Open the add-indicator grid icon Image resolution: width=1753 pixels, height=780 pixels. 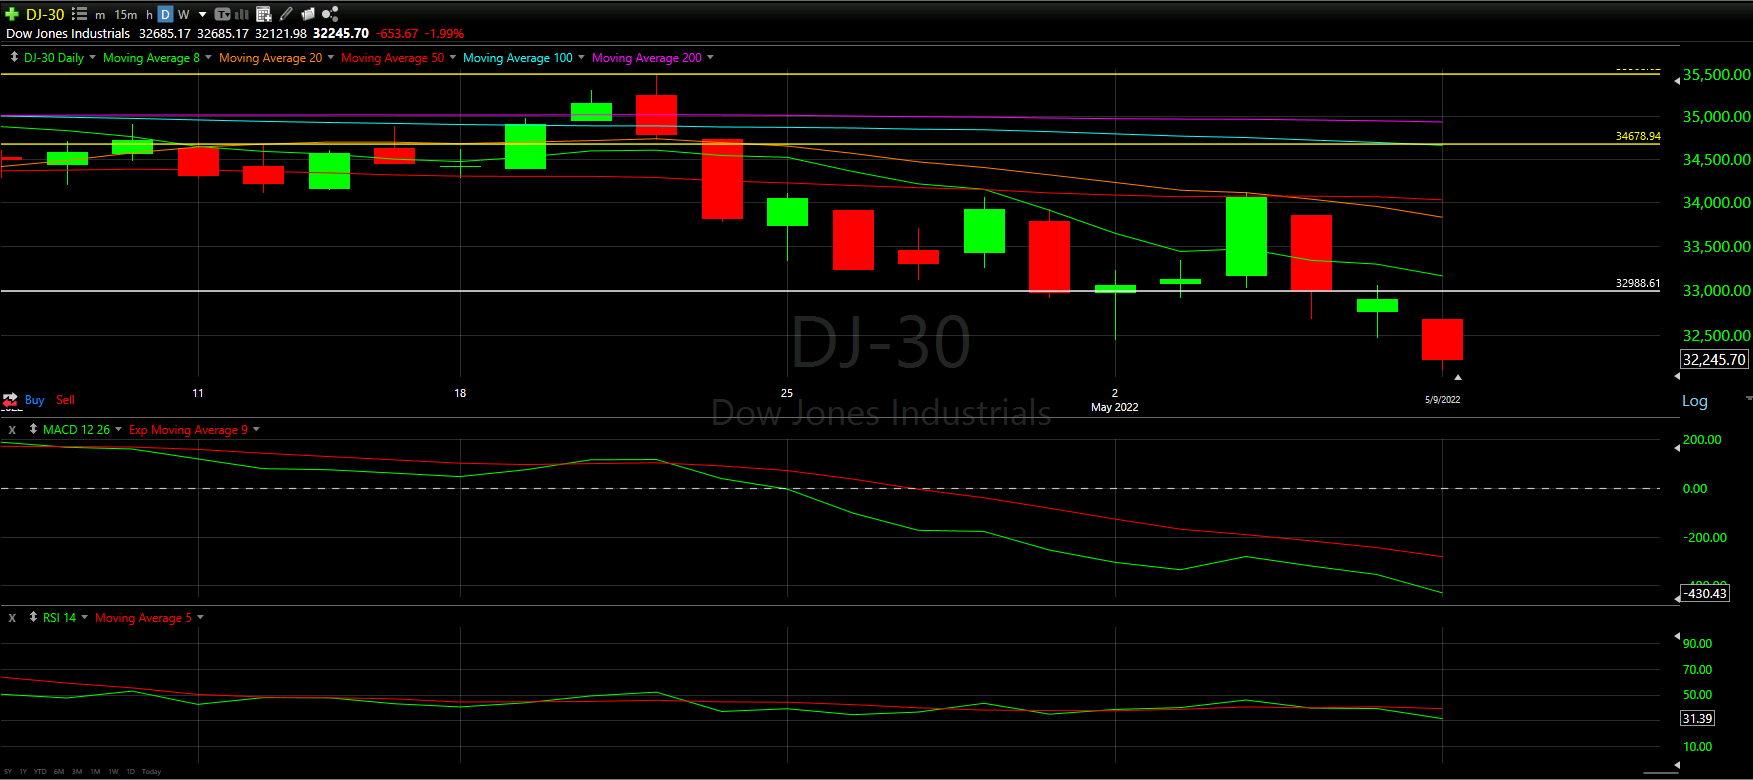pyautogui.click(x=264, y=14)
